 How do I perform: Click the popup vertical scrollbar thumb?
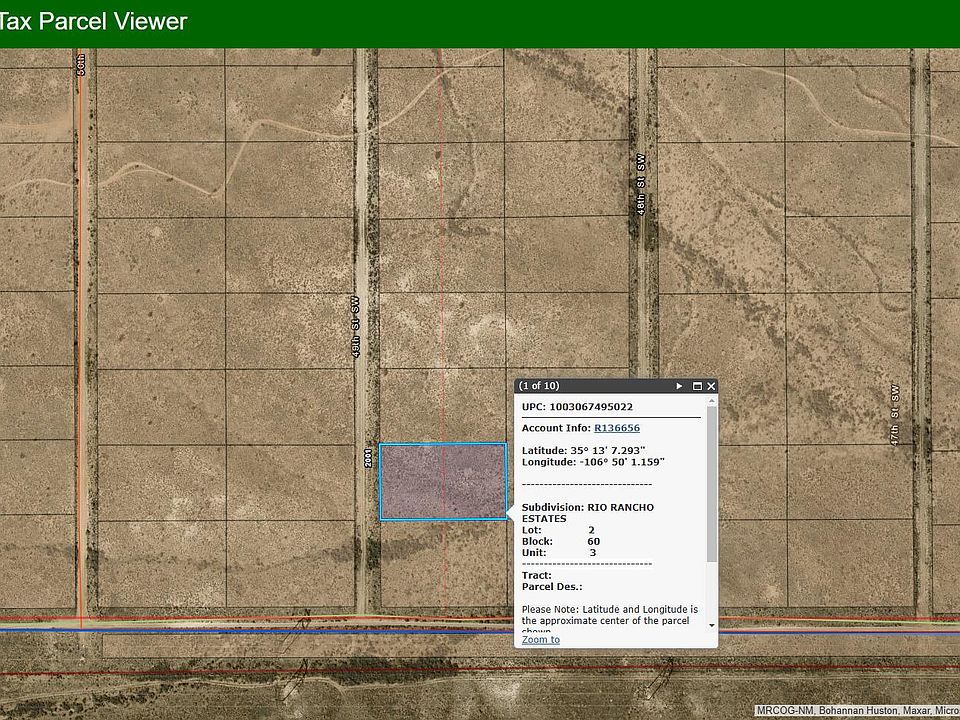pos(712,485)
